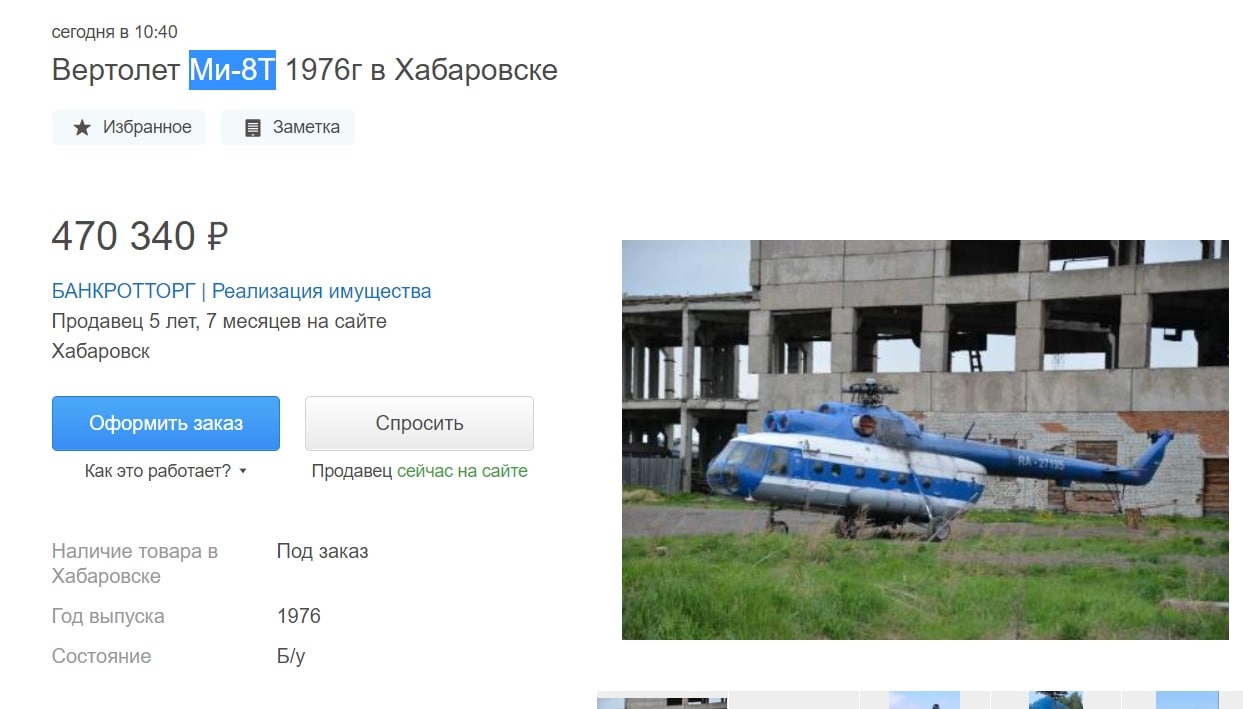1243x709 pixels.
Task: Click the сегодня в 10:40 timestamp
Action: tap(115, 32)
